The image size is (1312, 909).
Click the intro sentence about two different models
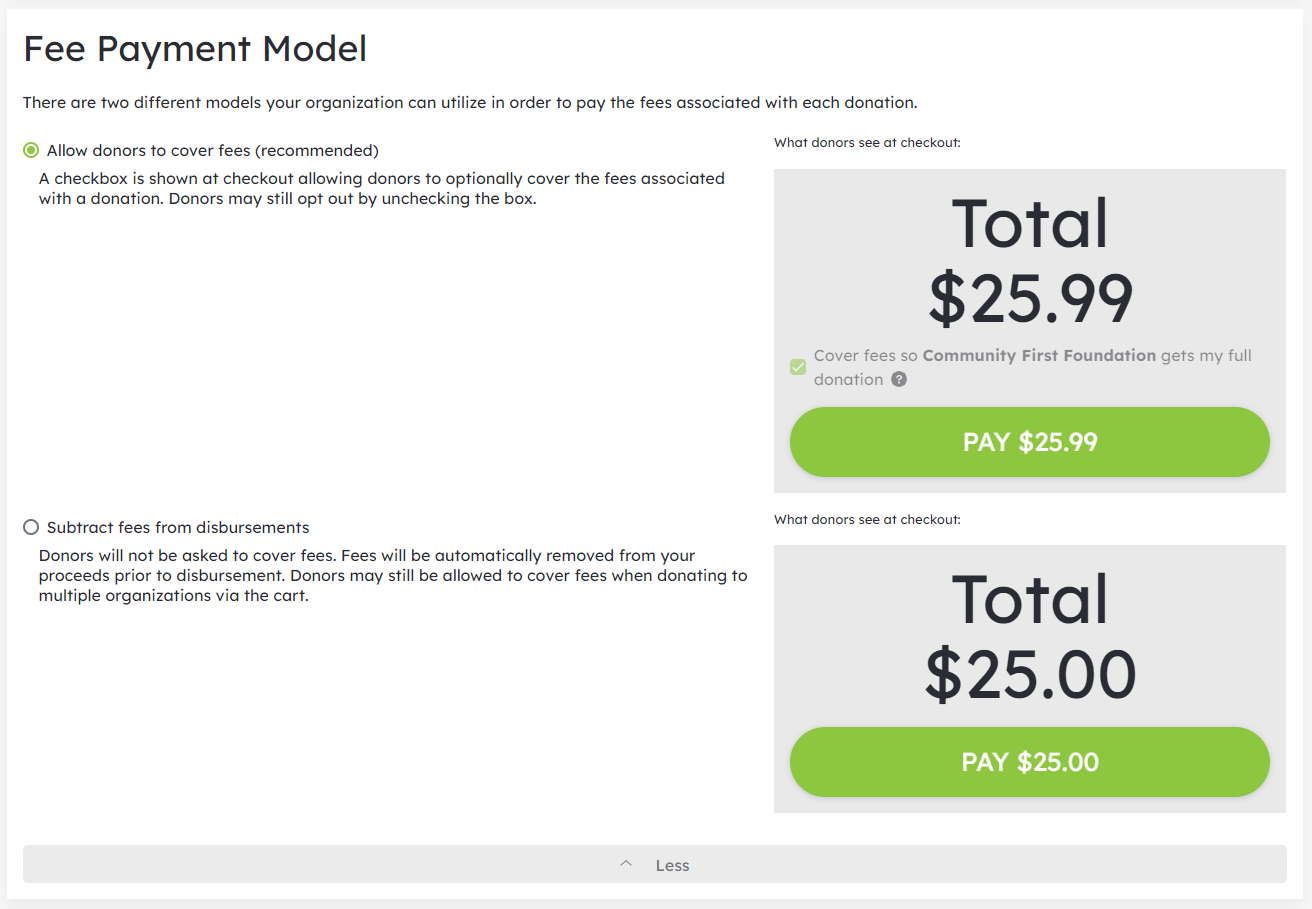pos(470,103)
